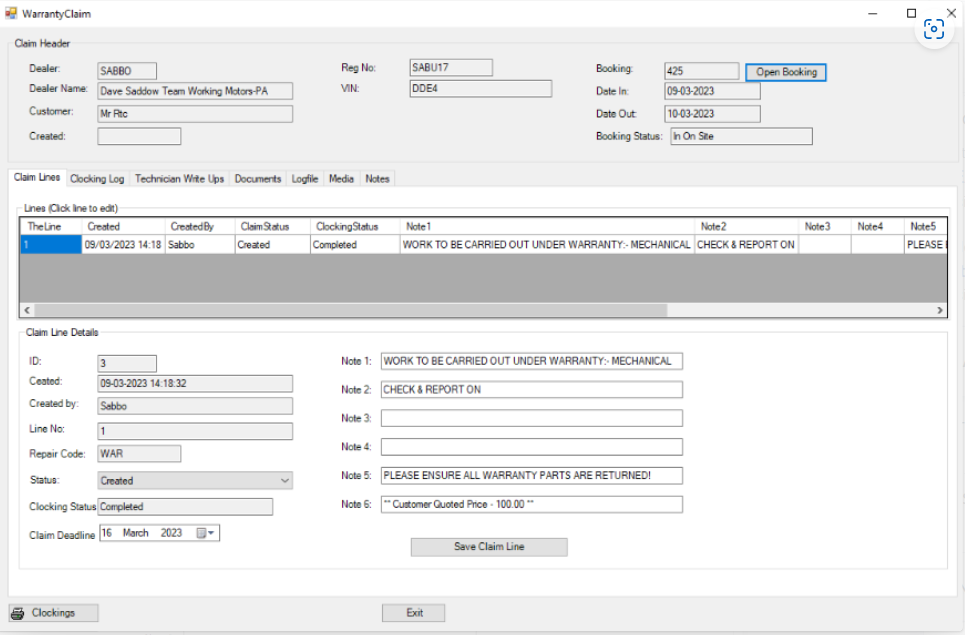This screenshot has width=965, height=635.
Task: Click the VIN field DDE4
Action: (x=481, y=89)
